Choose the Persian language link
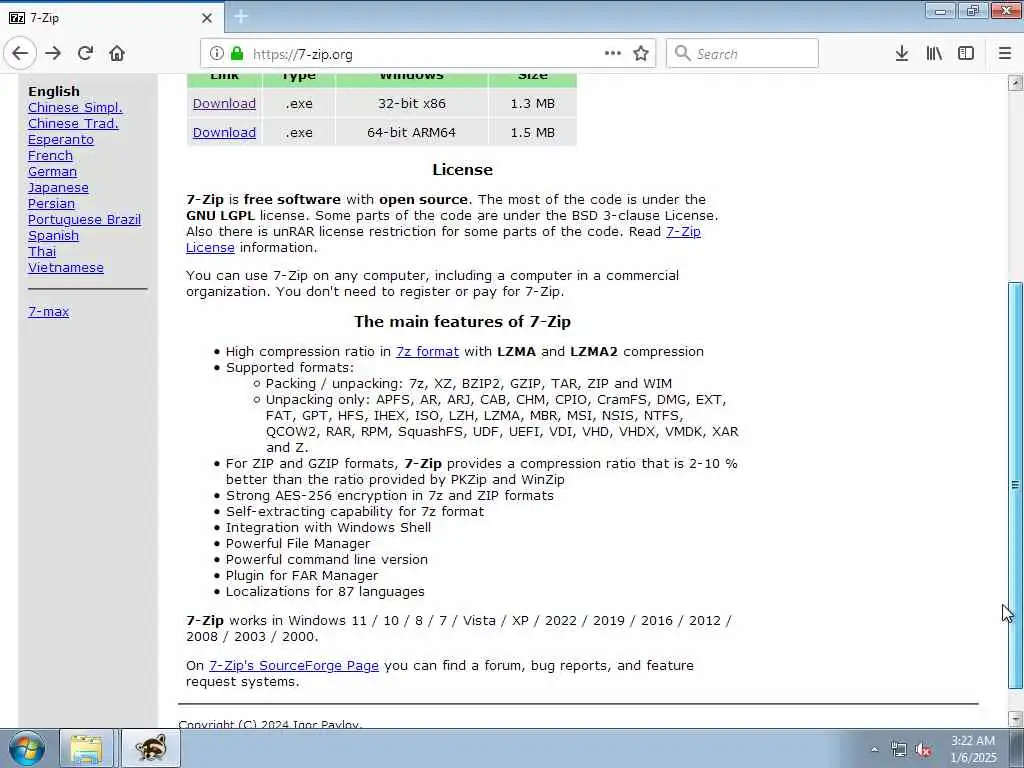Viewport: 1024px width, 768px height. coord(51,204)
